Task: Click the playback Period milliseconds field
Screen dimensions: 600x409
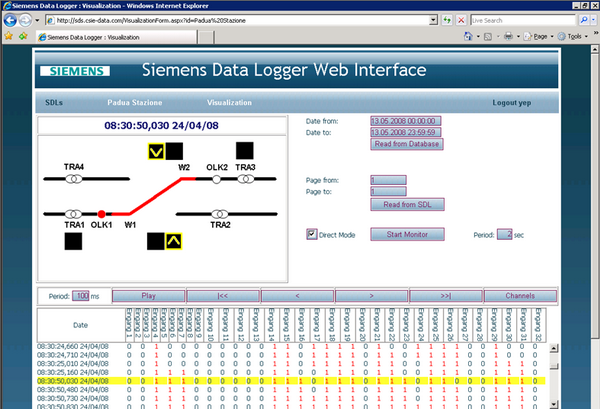Action: click(x=81, y=296)
